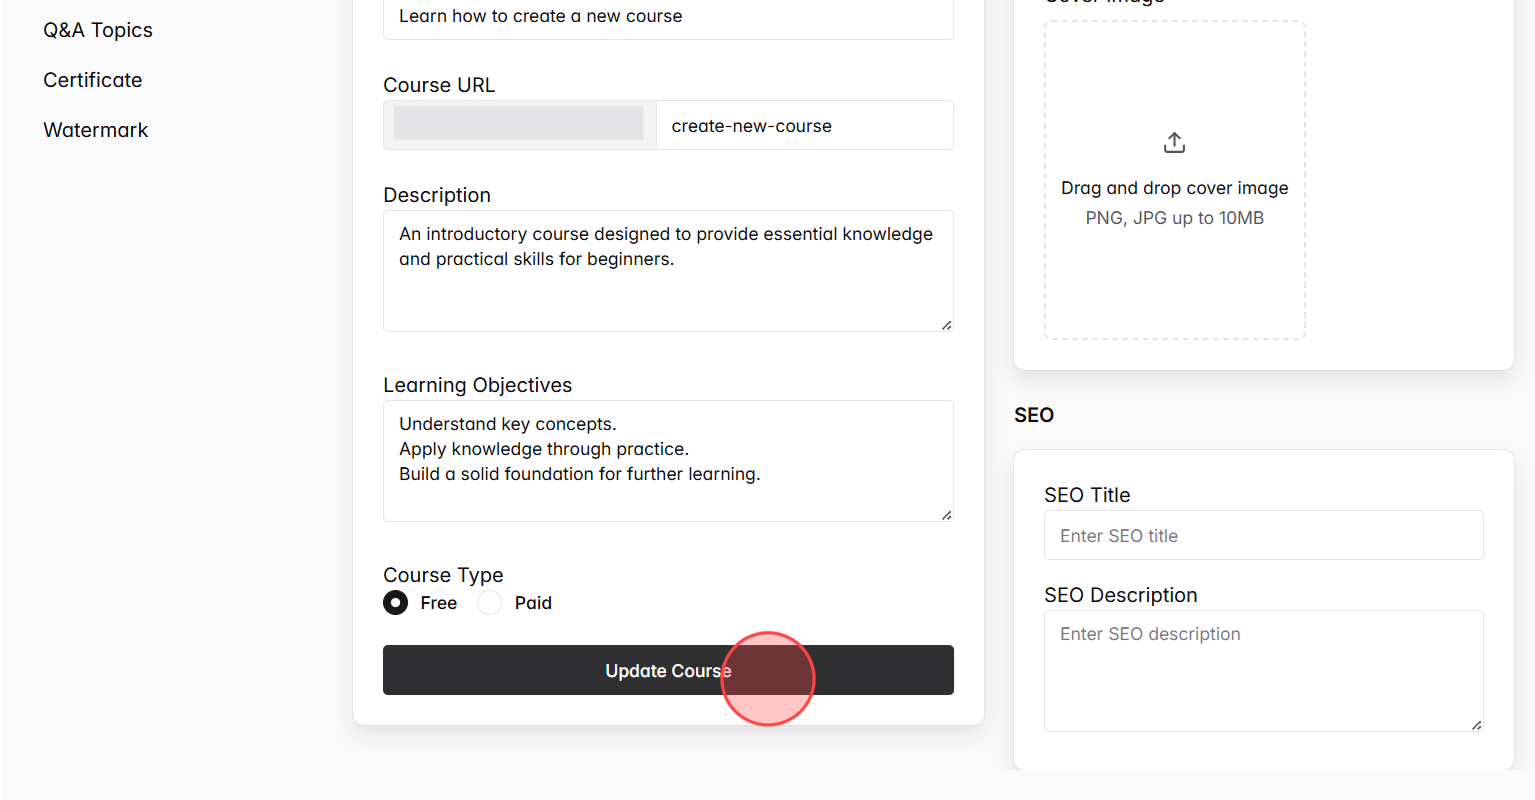Click the upload icon in the cover image area
Image resolution: width=1535 pixels, height=800 pixels.
tap(1174, 142)
